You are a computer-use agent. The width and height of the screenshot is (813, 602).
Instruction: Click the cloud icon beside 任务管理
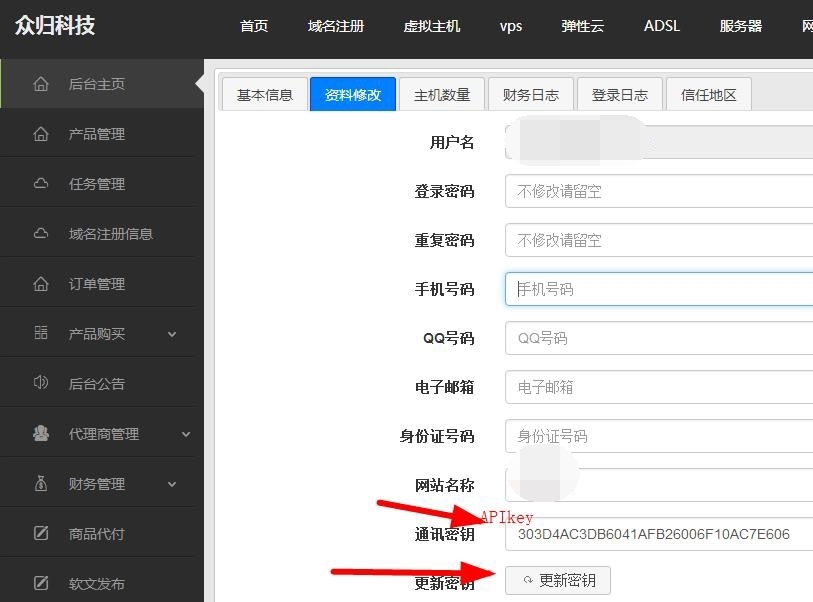tap(40, 184)
